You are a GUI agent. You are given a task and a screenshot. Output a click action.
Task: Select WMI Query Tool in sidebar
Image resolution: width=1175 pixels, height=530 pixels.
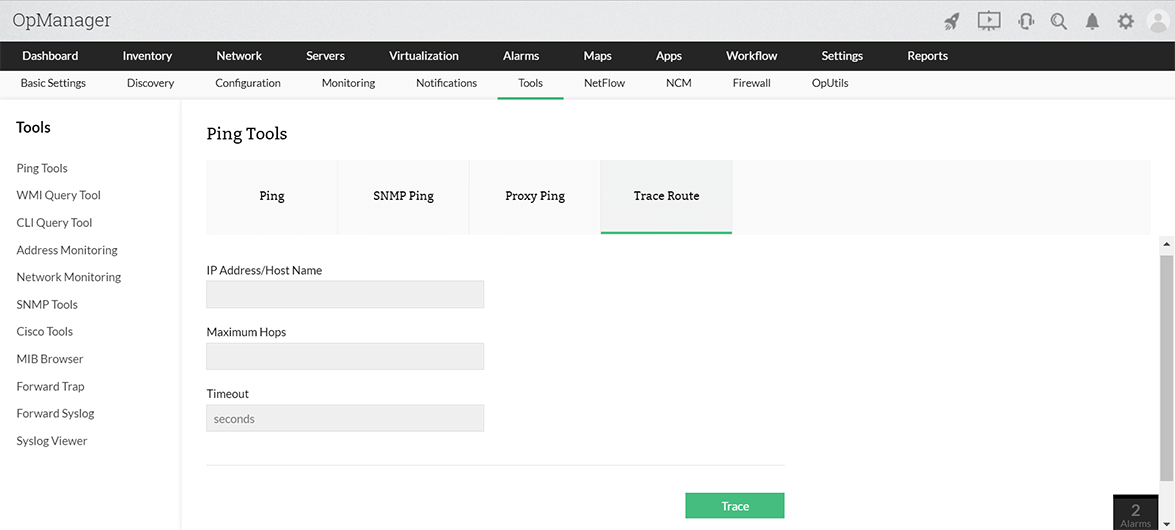pyautogui.click(x=59, y=196)
